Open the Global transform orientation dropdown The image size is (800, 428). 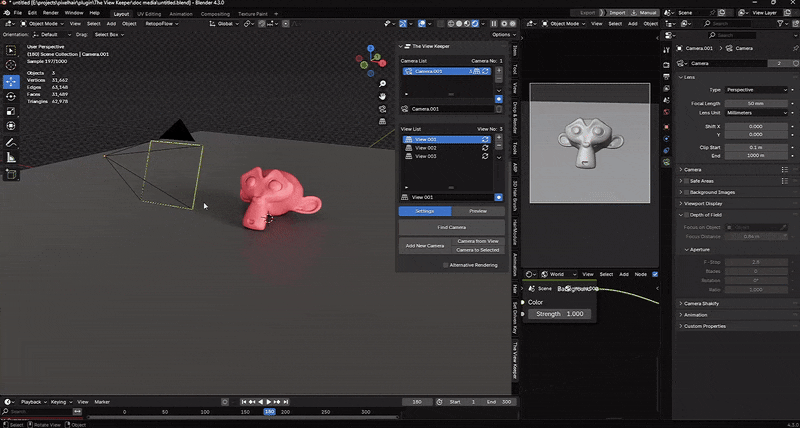pyautogui.click(x=224, y=23)
